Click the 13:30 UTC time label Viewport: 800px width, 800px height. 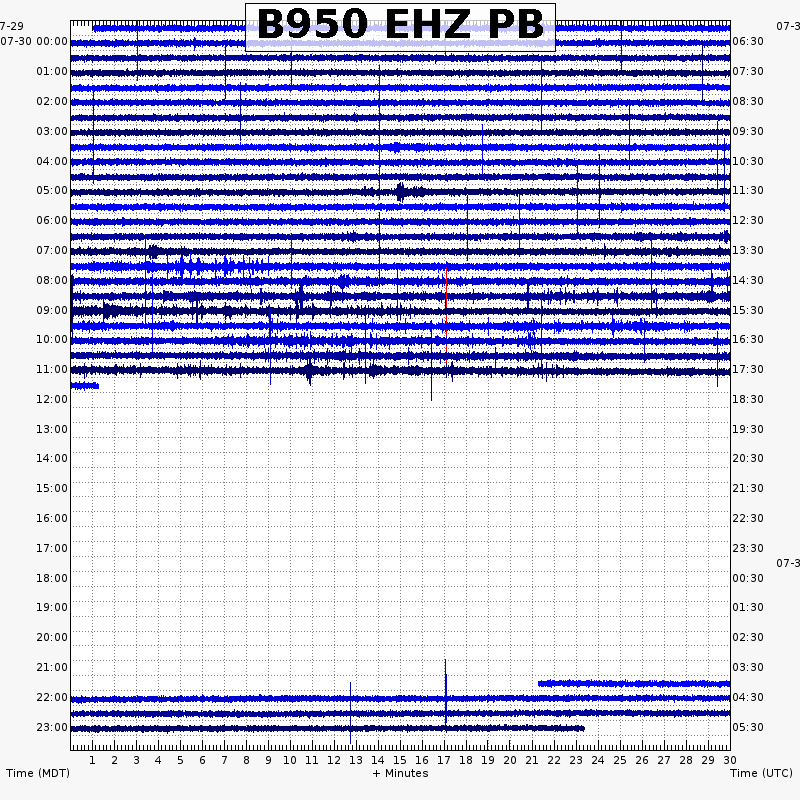pyautogui.click(x=748, y=250)
